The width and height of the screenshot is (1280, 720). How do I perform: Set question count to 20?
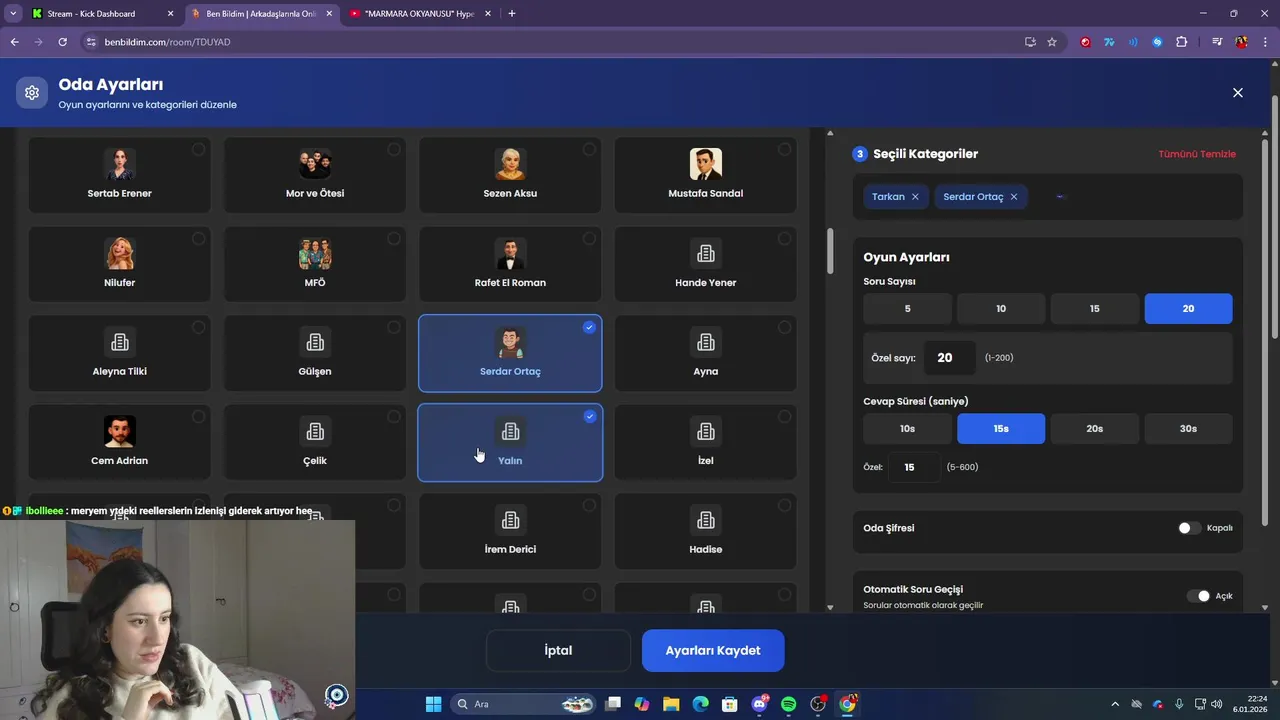1188,309
